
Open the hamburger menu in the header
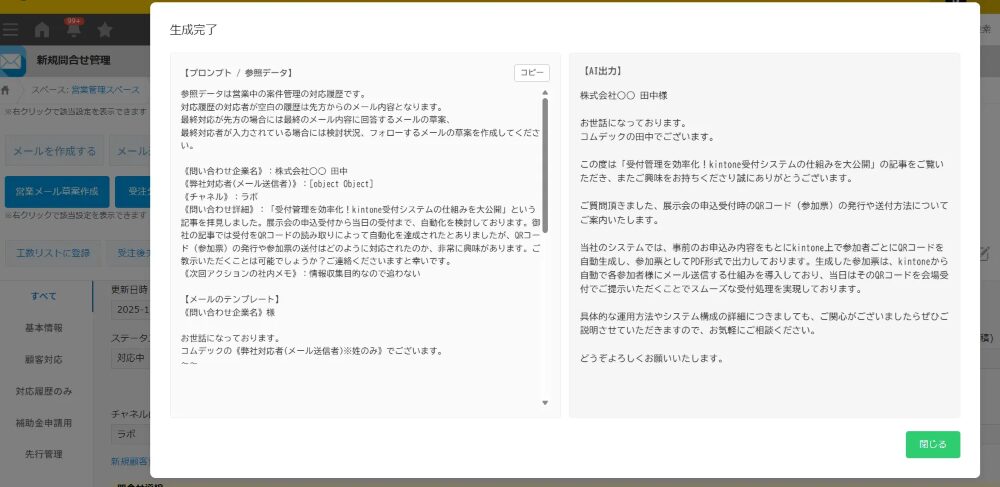10,30
